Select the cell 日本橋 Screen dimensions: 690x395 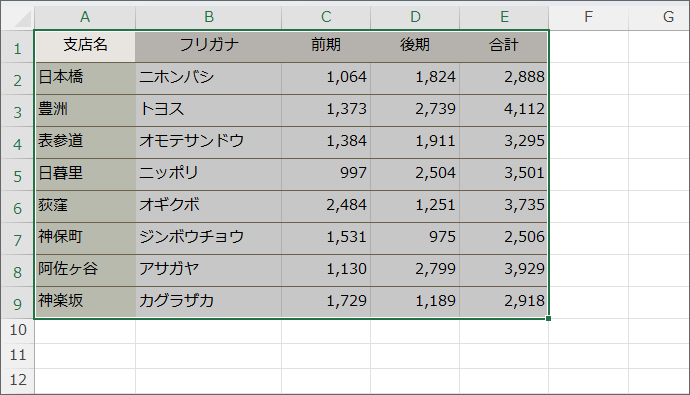(85, 78)
